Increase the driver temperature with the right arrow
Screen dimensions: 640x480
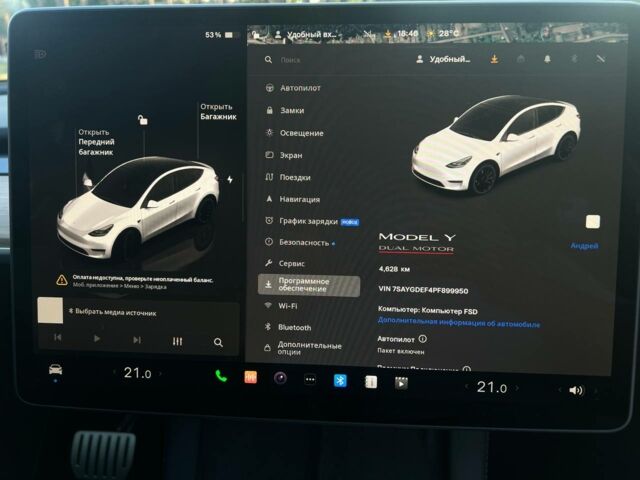point(160,373)
